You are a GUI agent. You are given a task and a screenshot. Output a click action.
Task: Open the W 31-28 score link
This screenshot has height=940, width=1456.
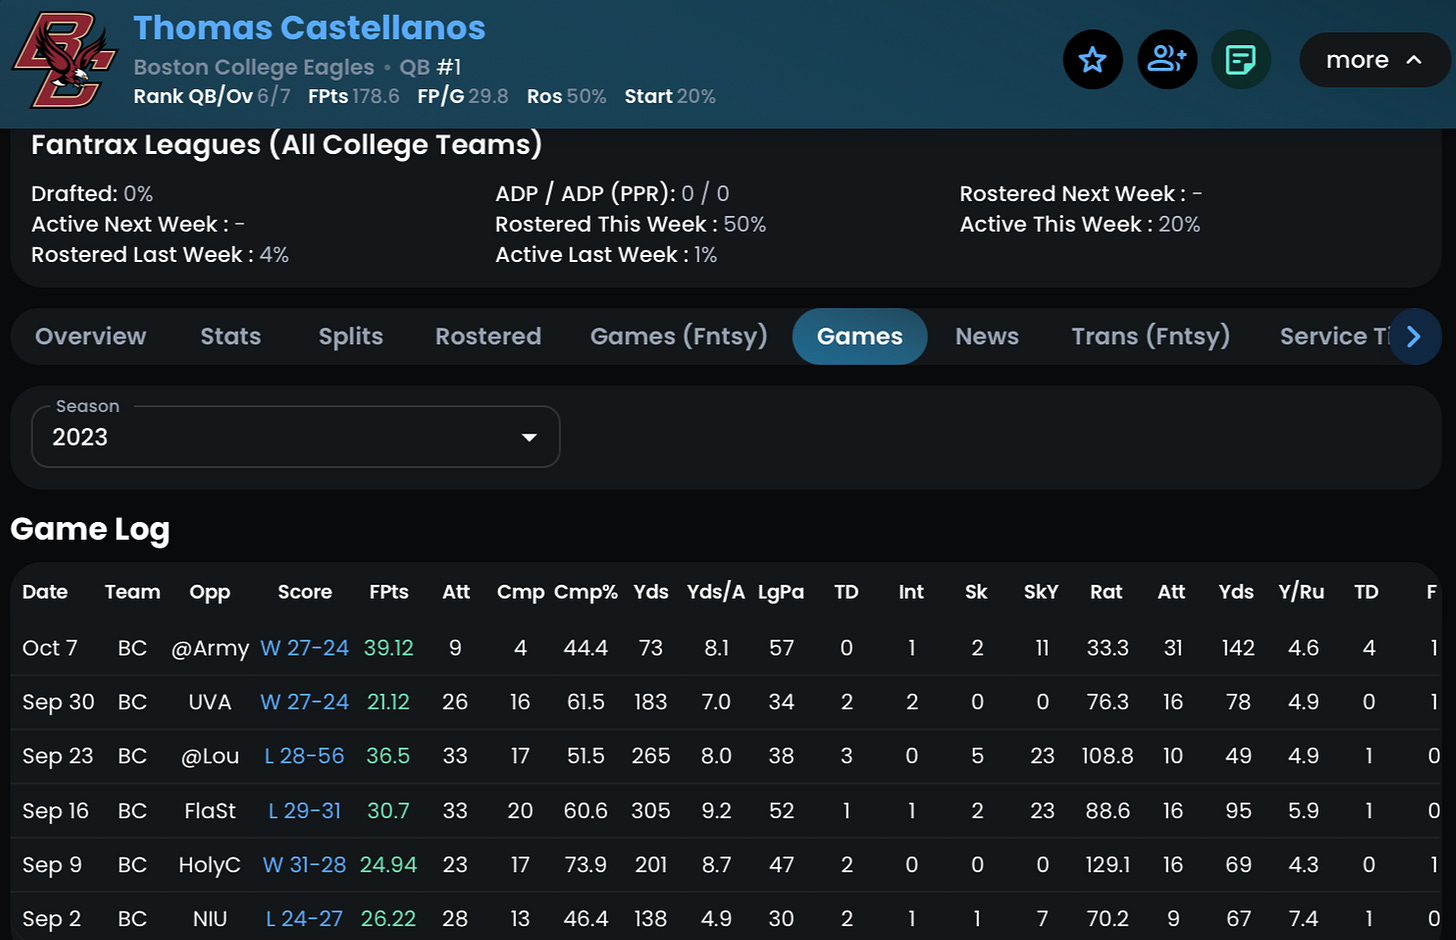tap(304, 865)
